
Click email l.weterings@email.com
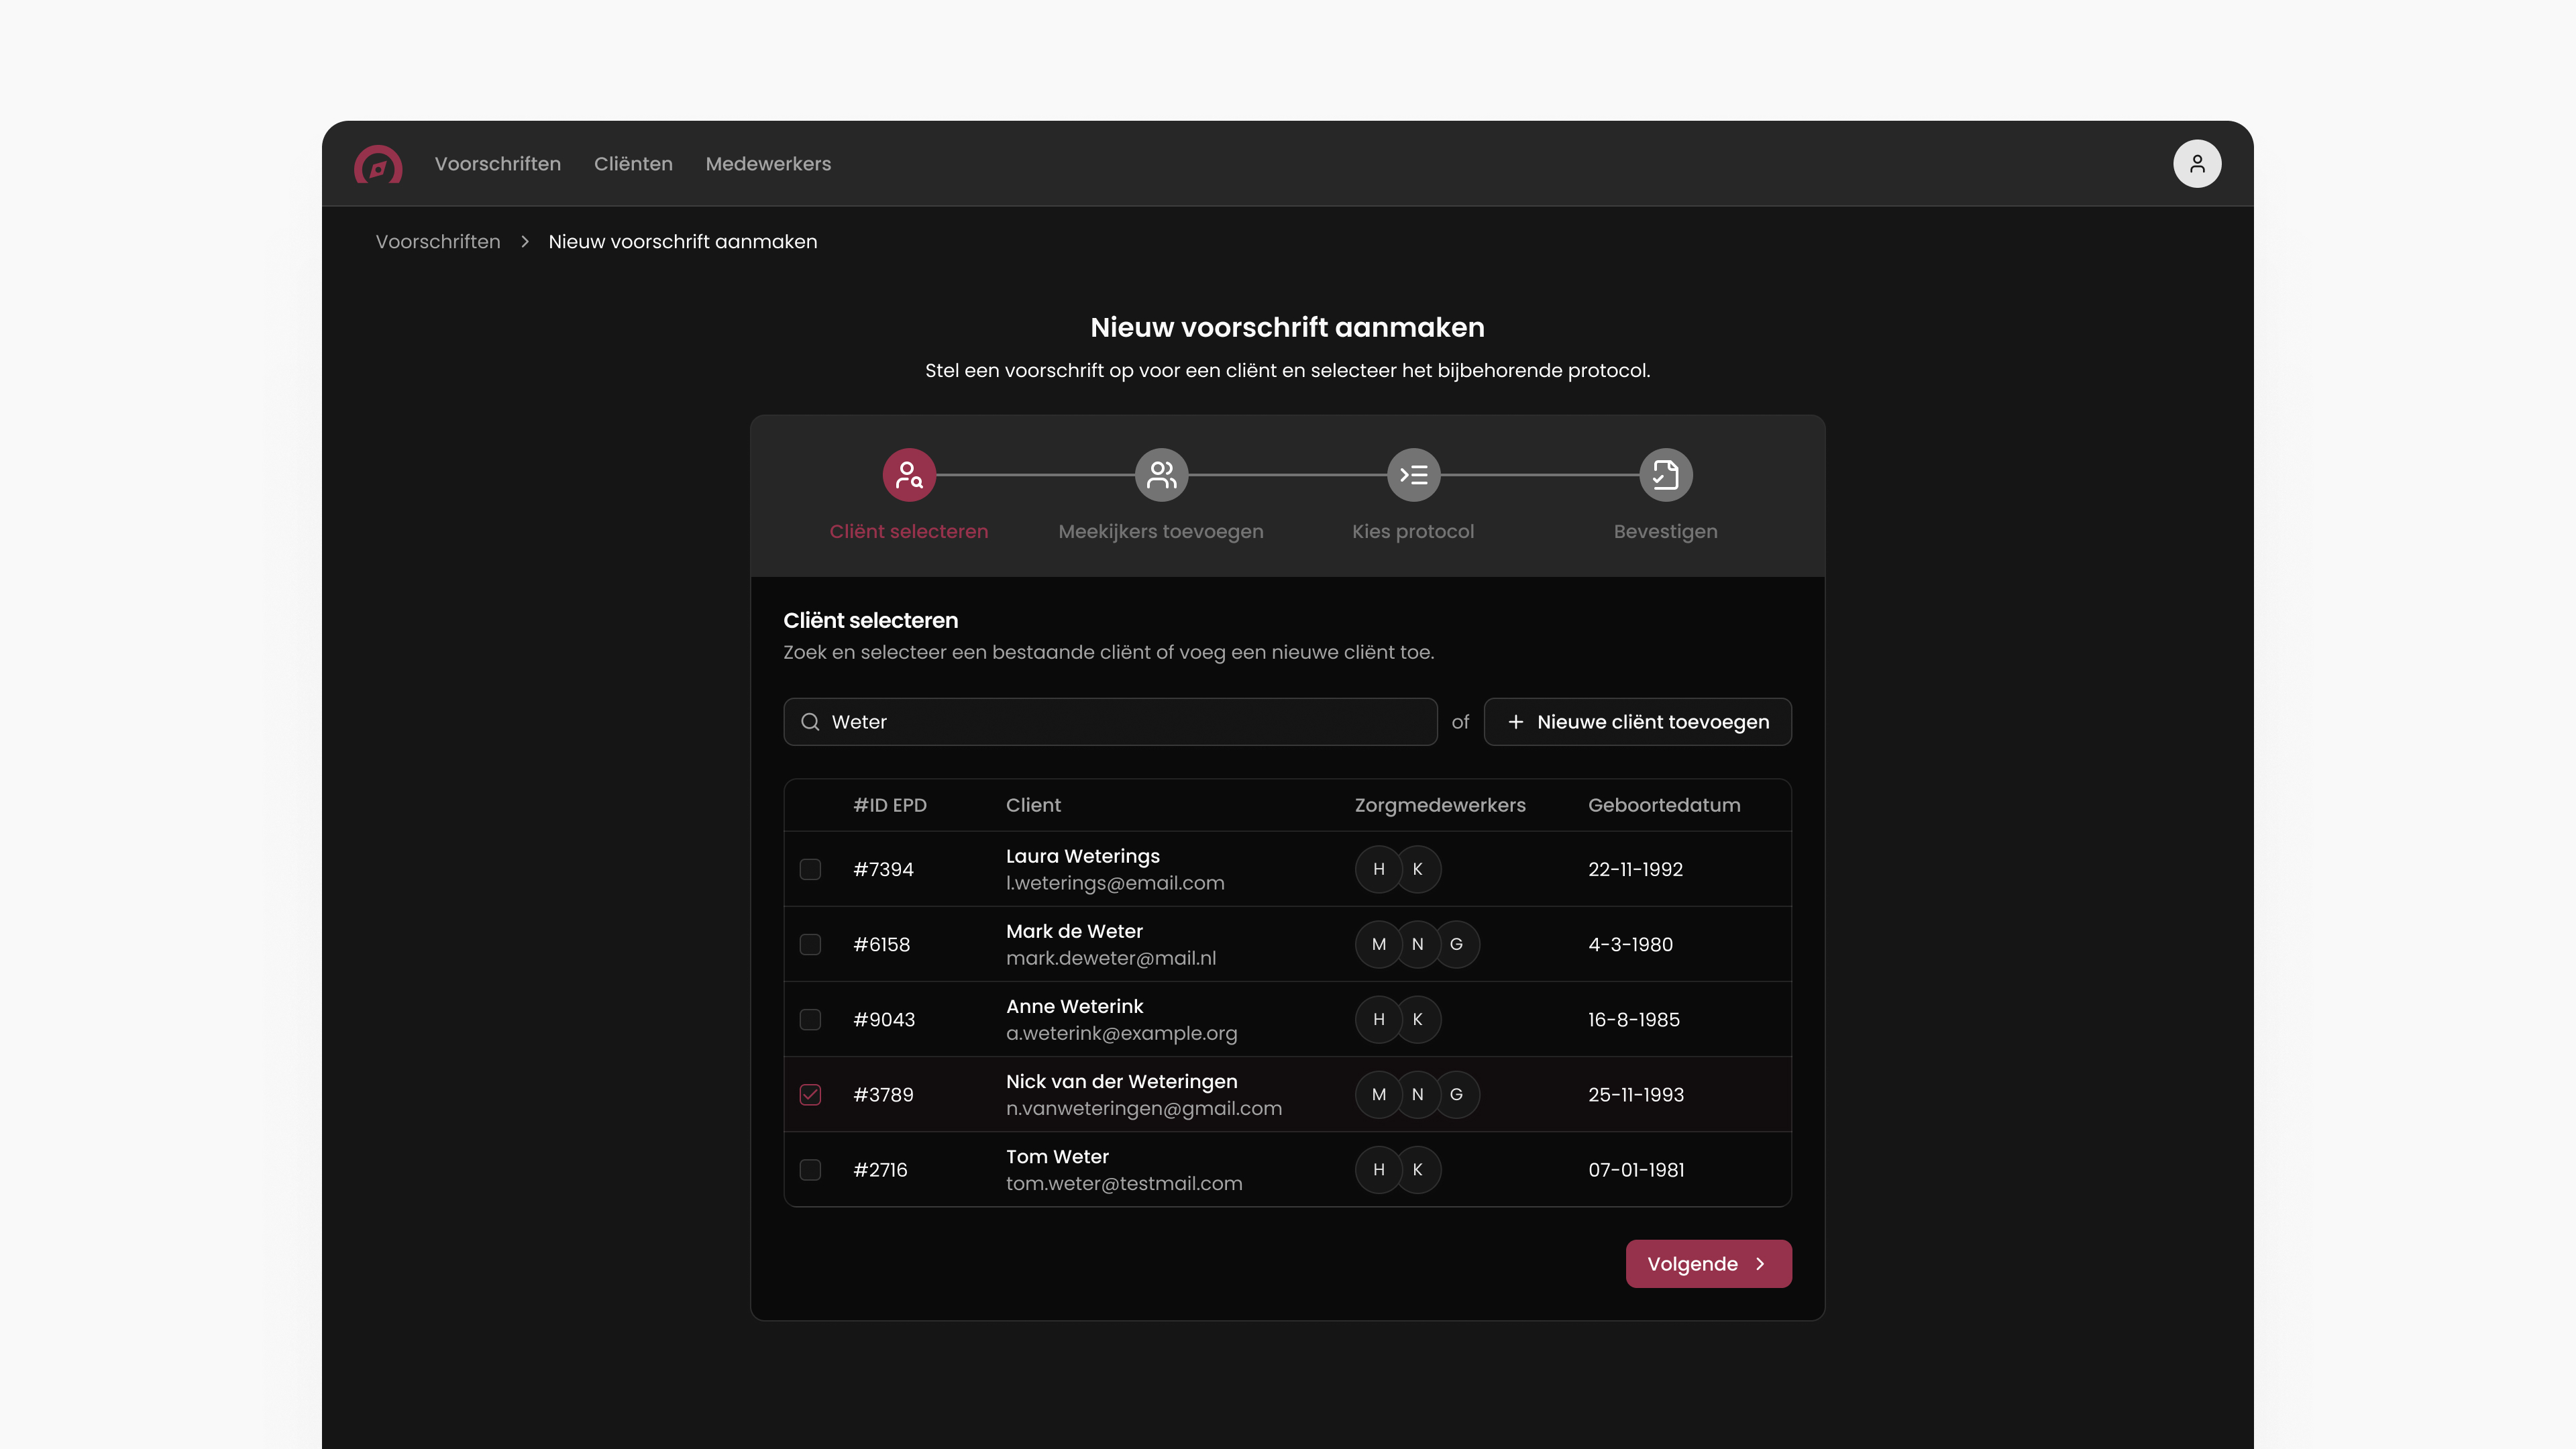click(1115, 883)
